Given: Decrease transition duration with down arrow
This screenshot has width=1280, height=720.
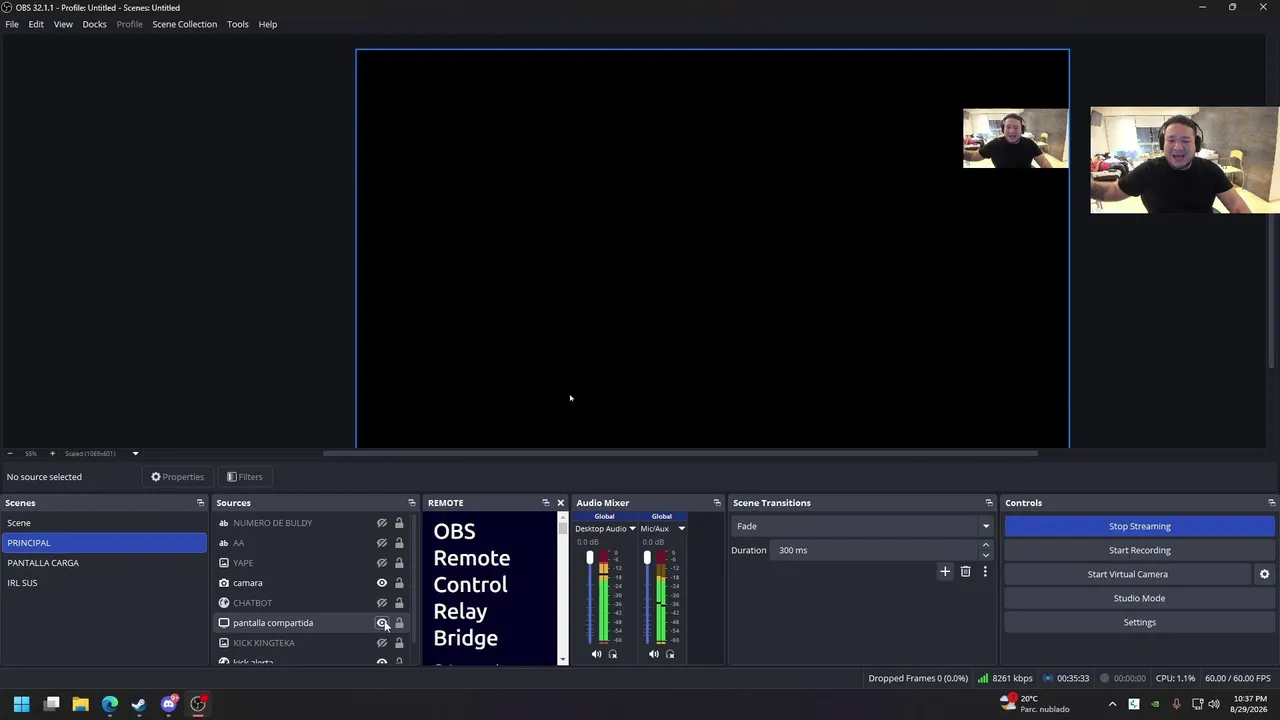Looking at the screenshot, I should tap(985, 555).
